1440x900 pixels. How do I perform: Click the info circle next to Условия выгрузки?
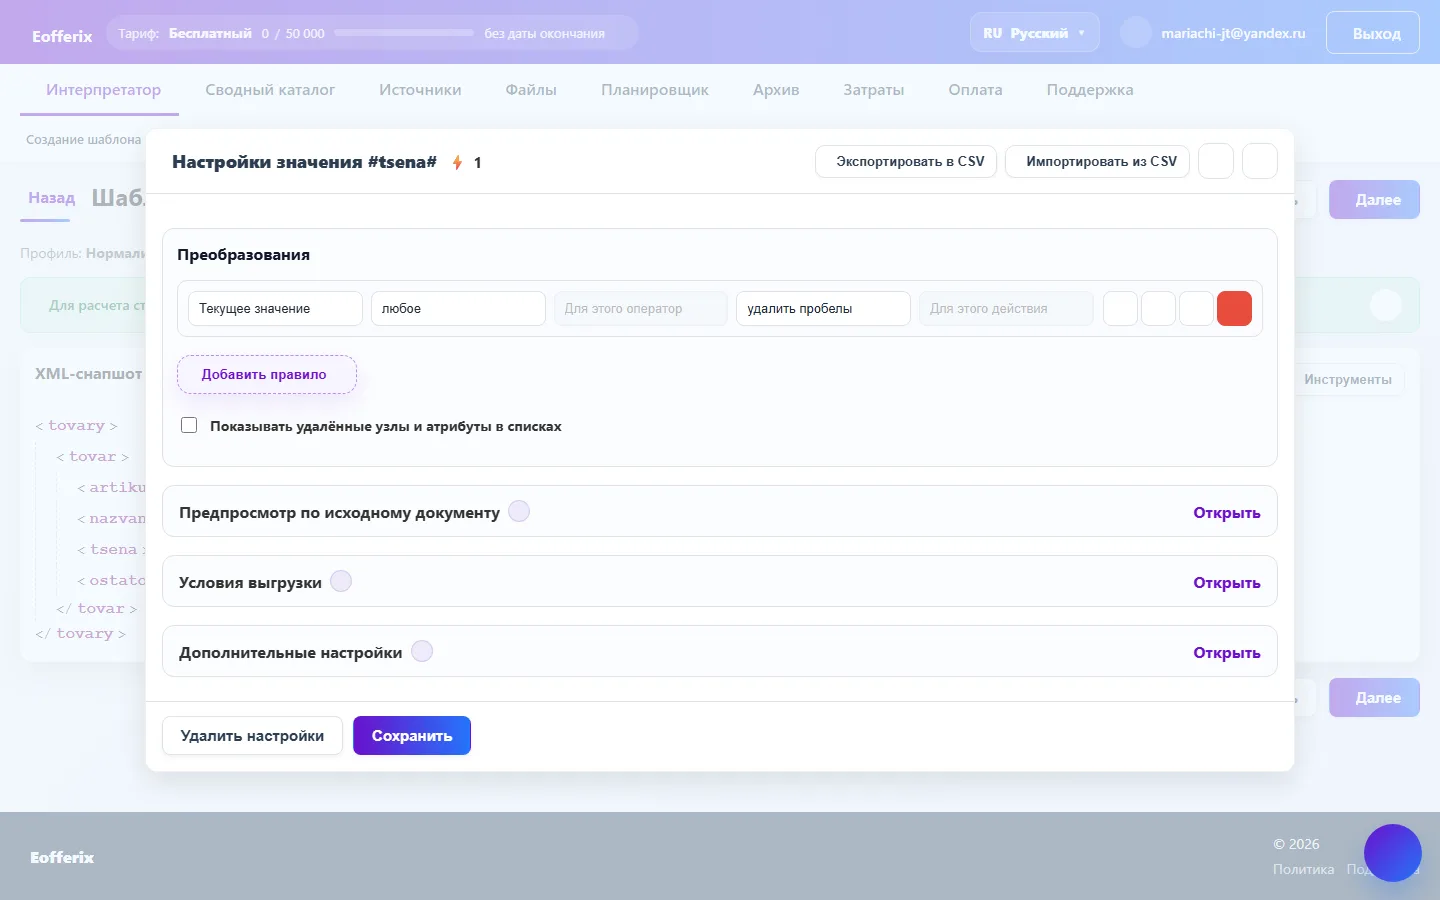341,581
